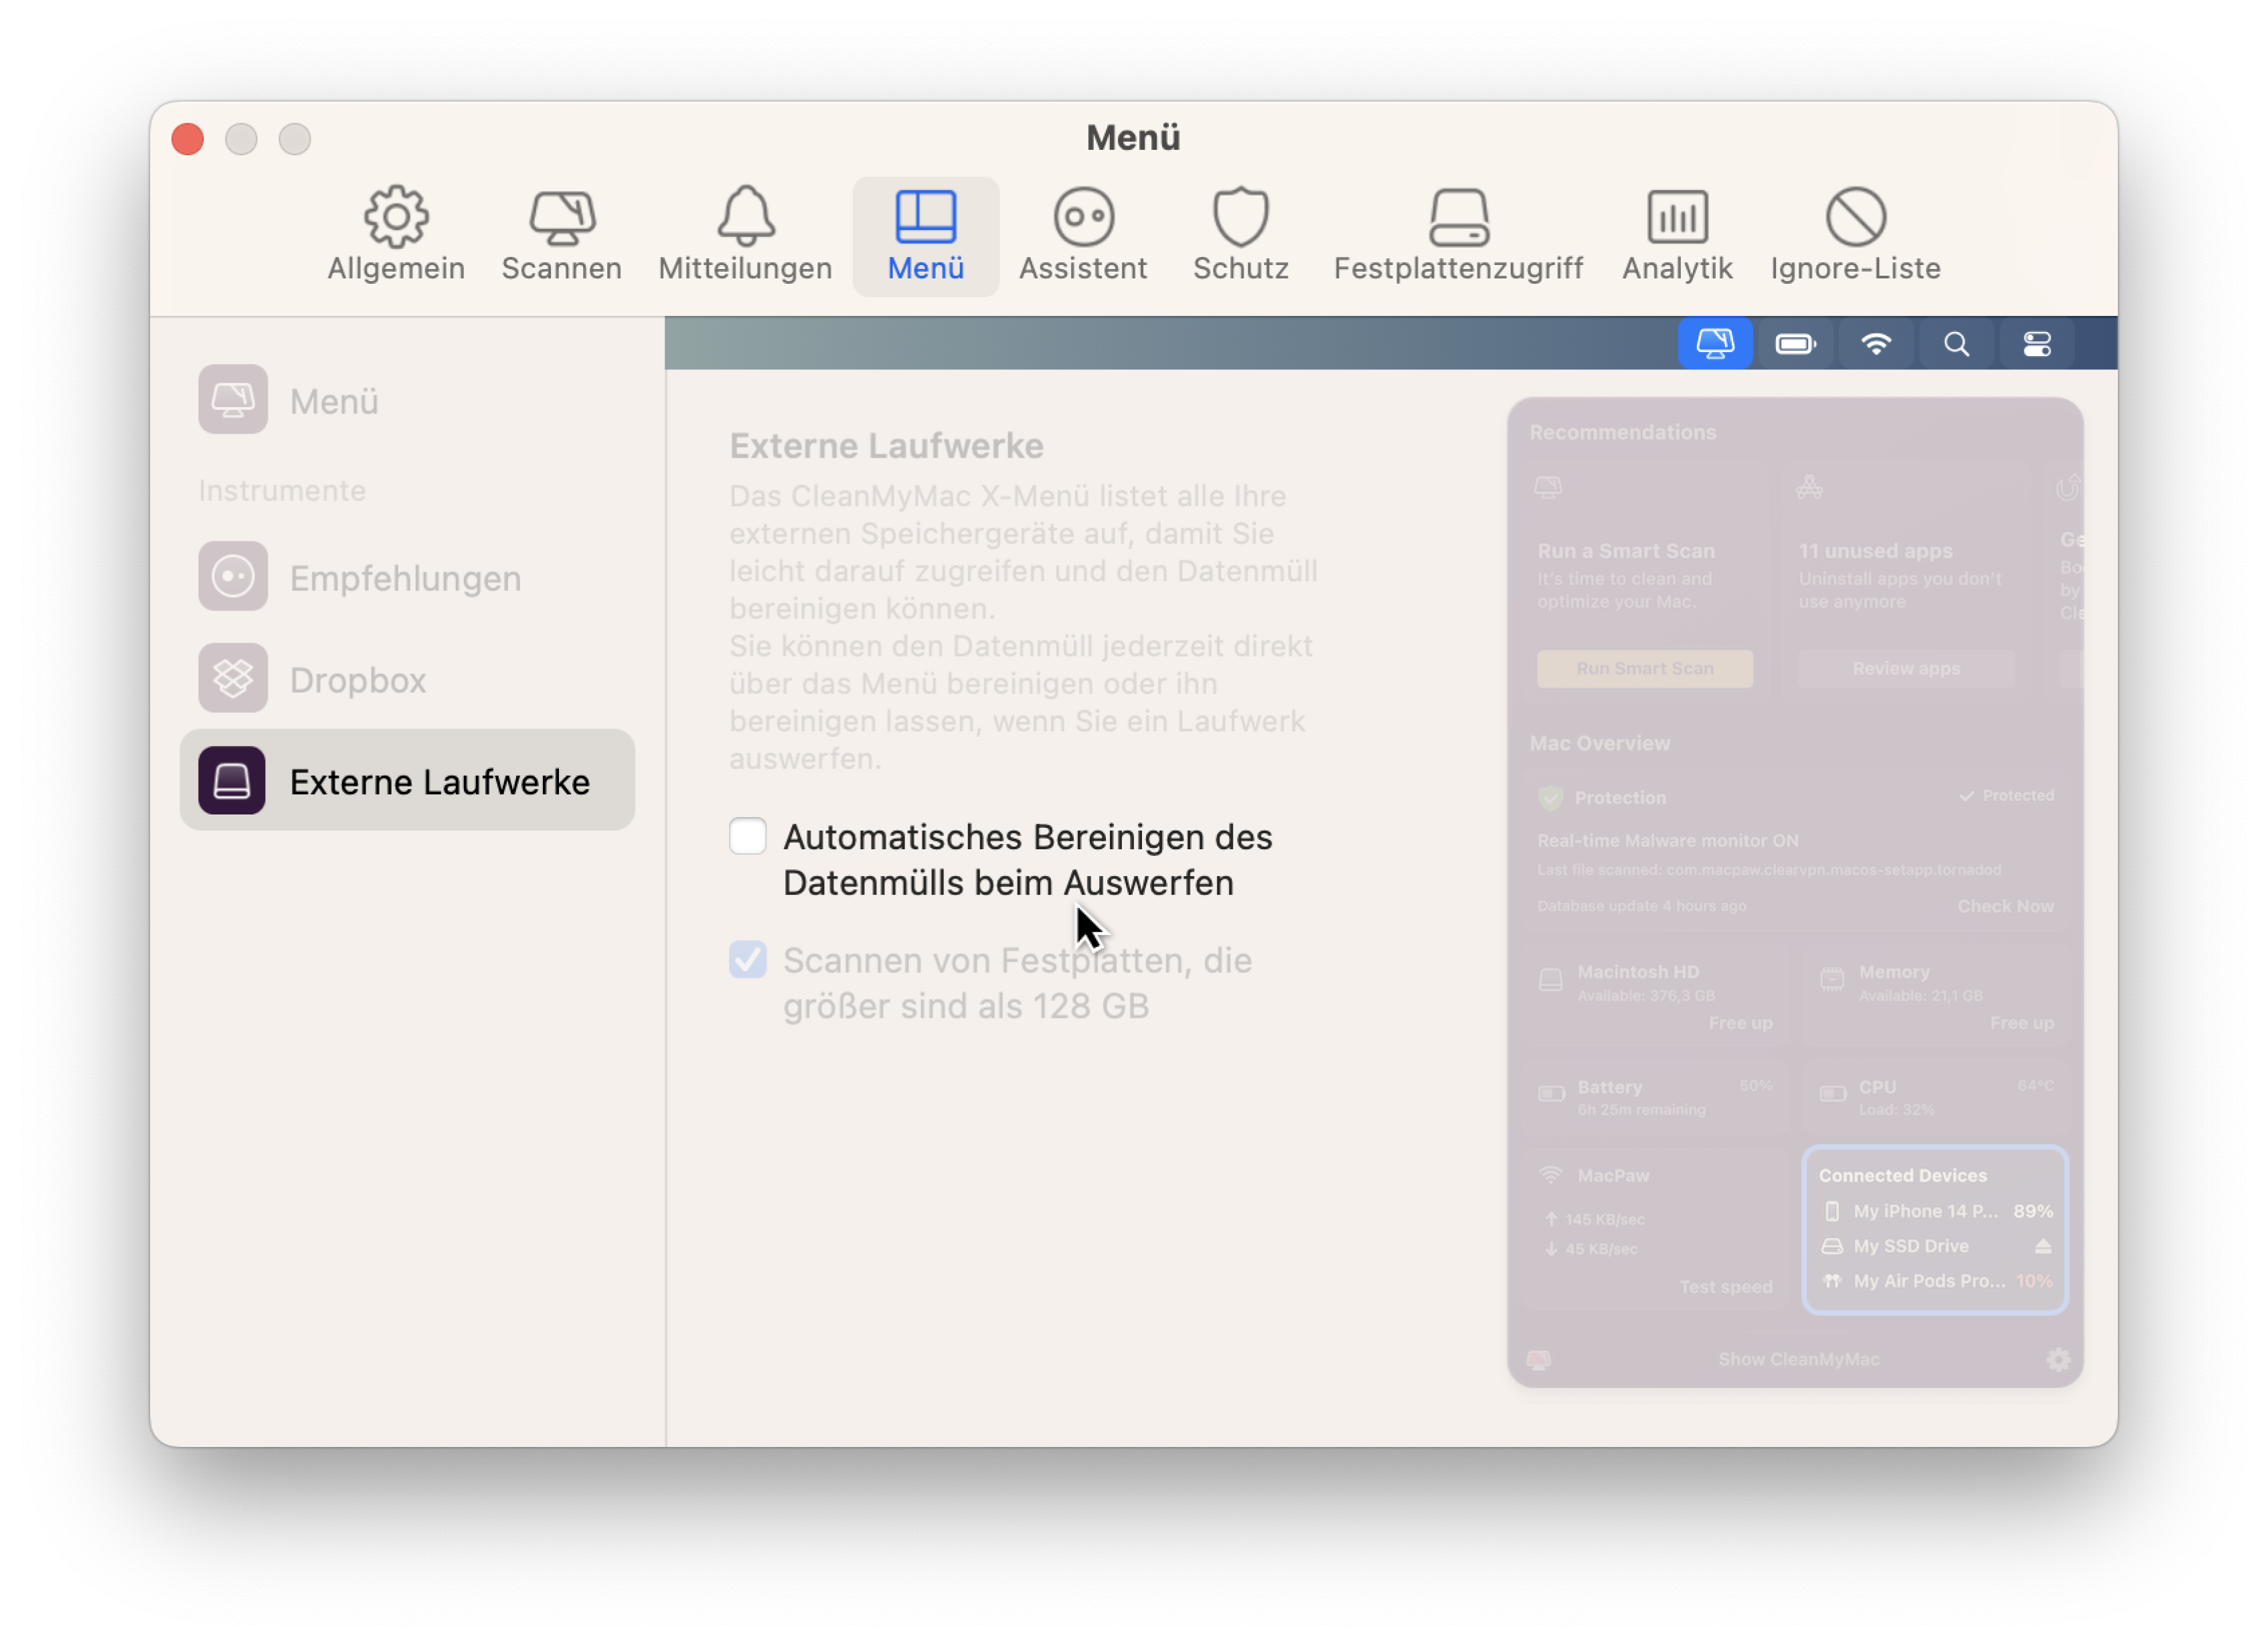
Task: Click the Control Center icon in preview
Action: 2037,344
